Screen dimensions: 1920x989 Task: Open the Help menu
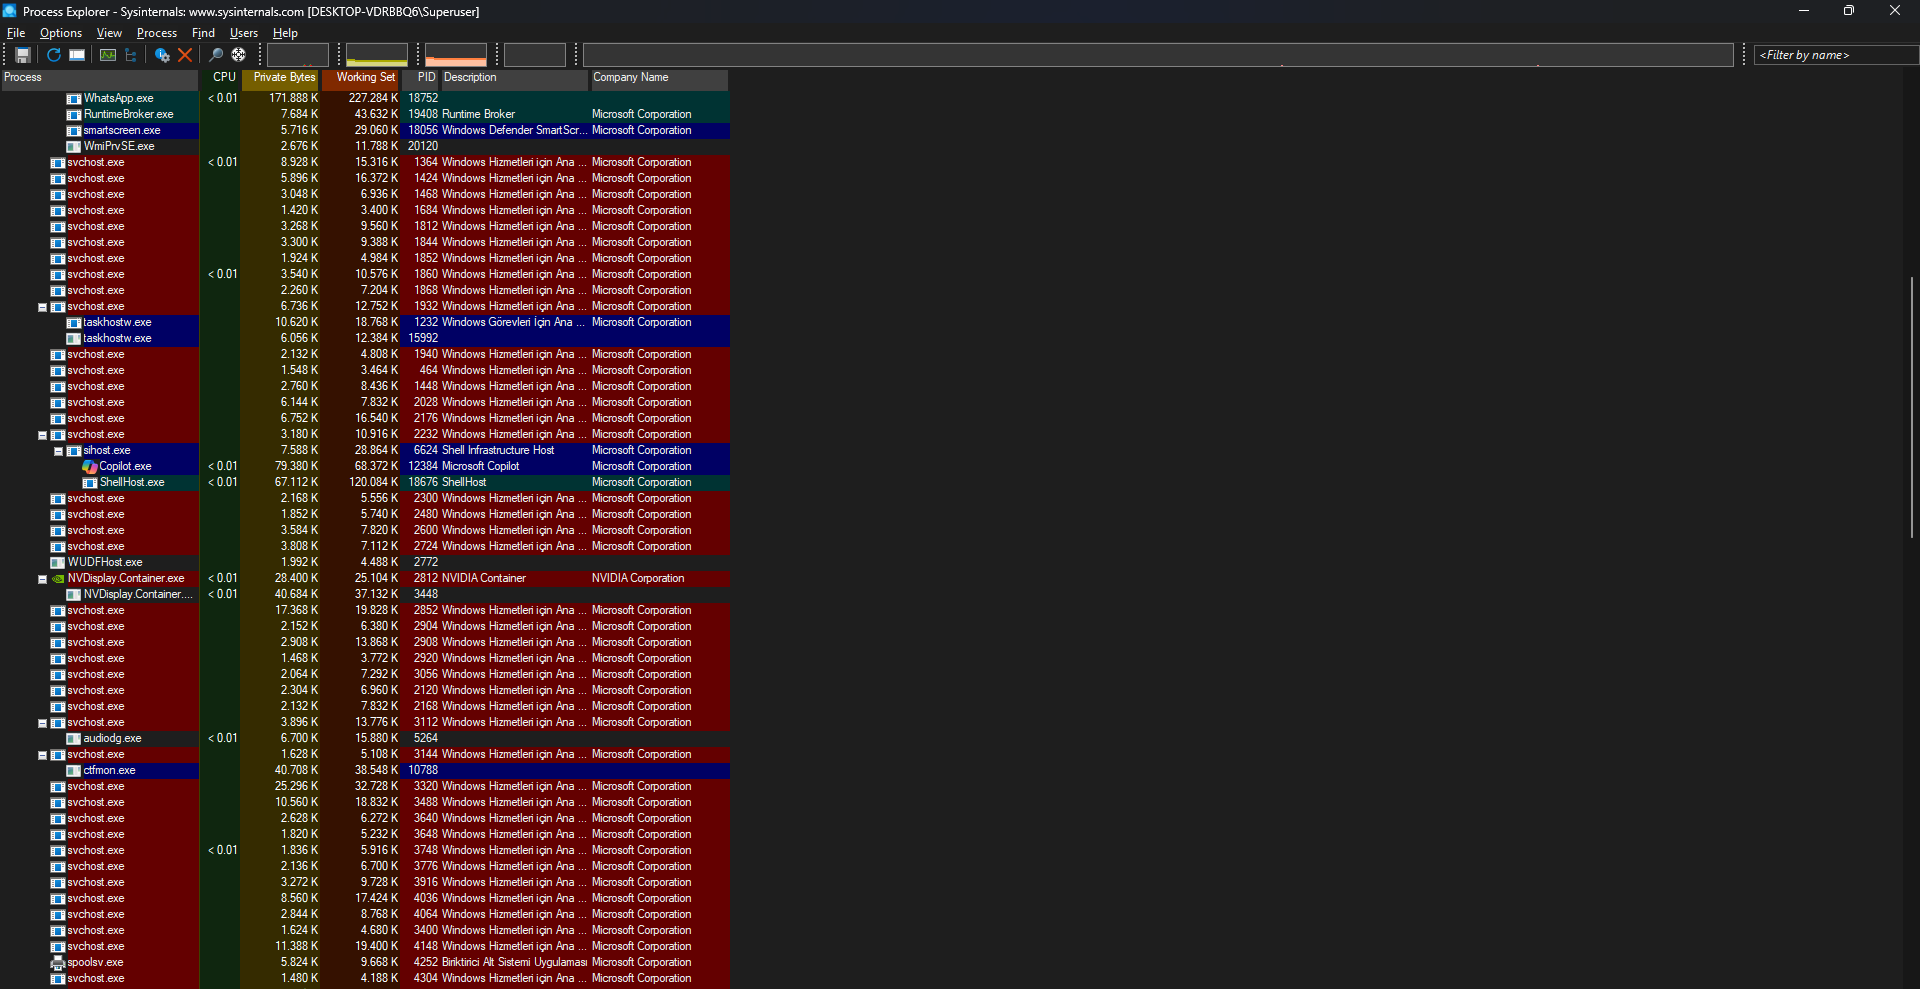[x=285, y=33]
